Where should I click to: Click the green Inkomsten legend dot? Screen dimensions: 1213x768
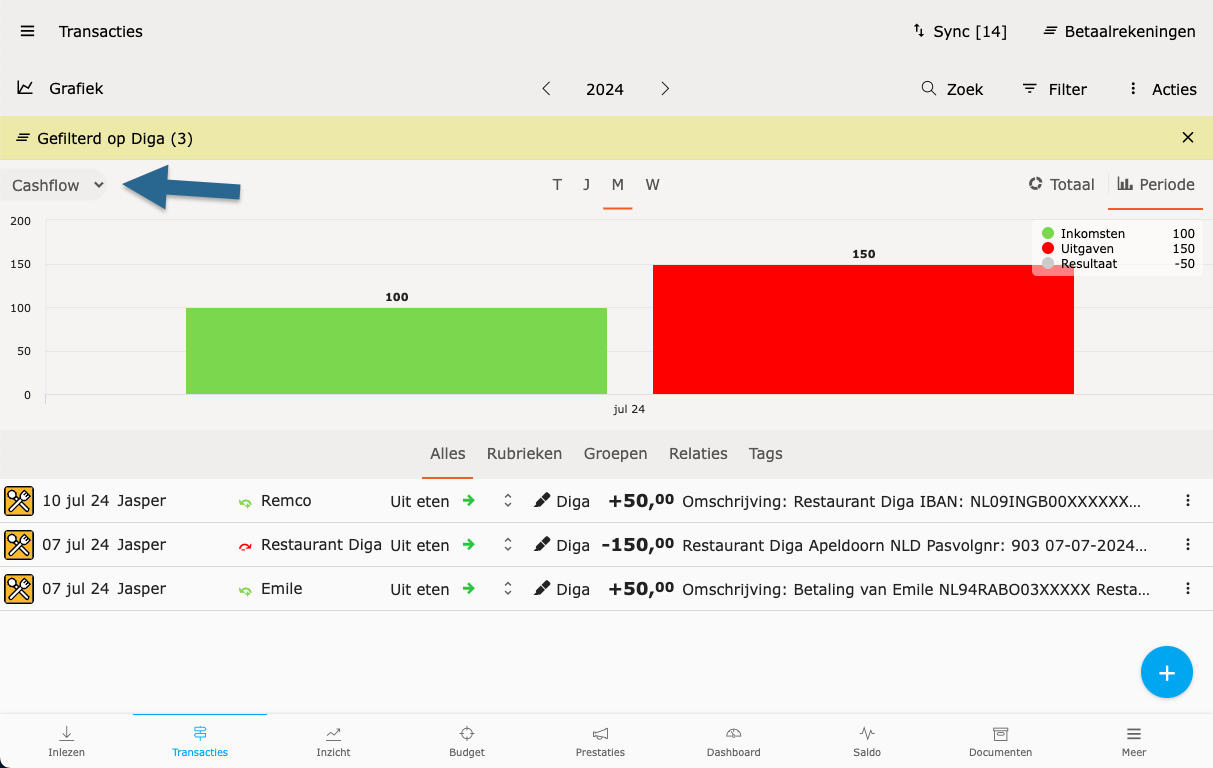(x=1048, y=233)
